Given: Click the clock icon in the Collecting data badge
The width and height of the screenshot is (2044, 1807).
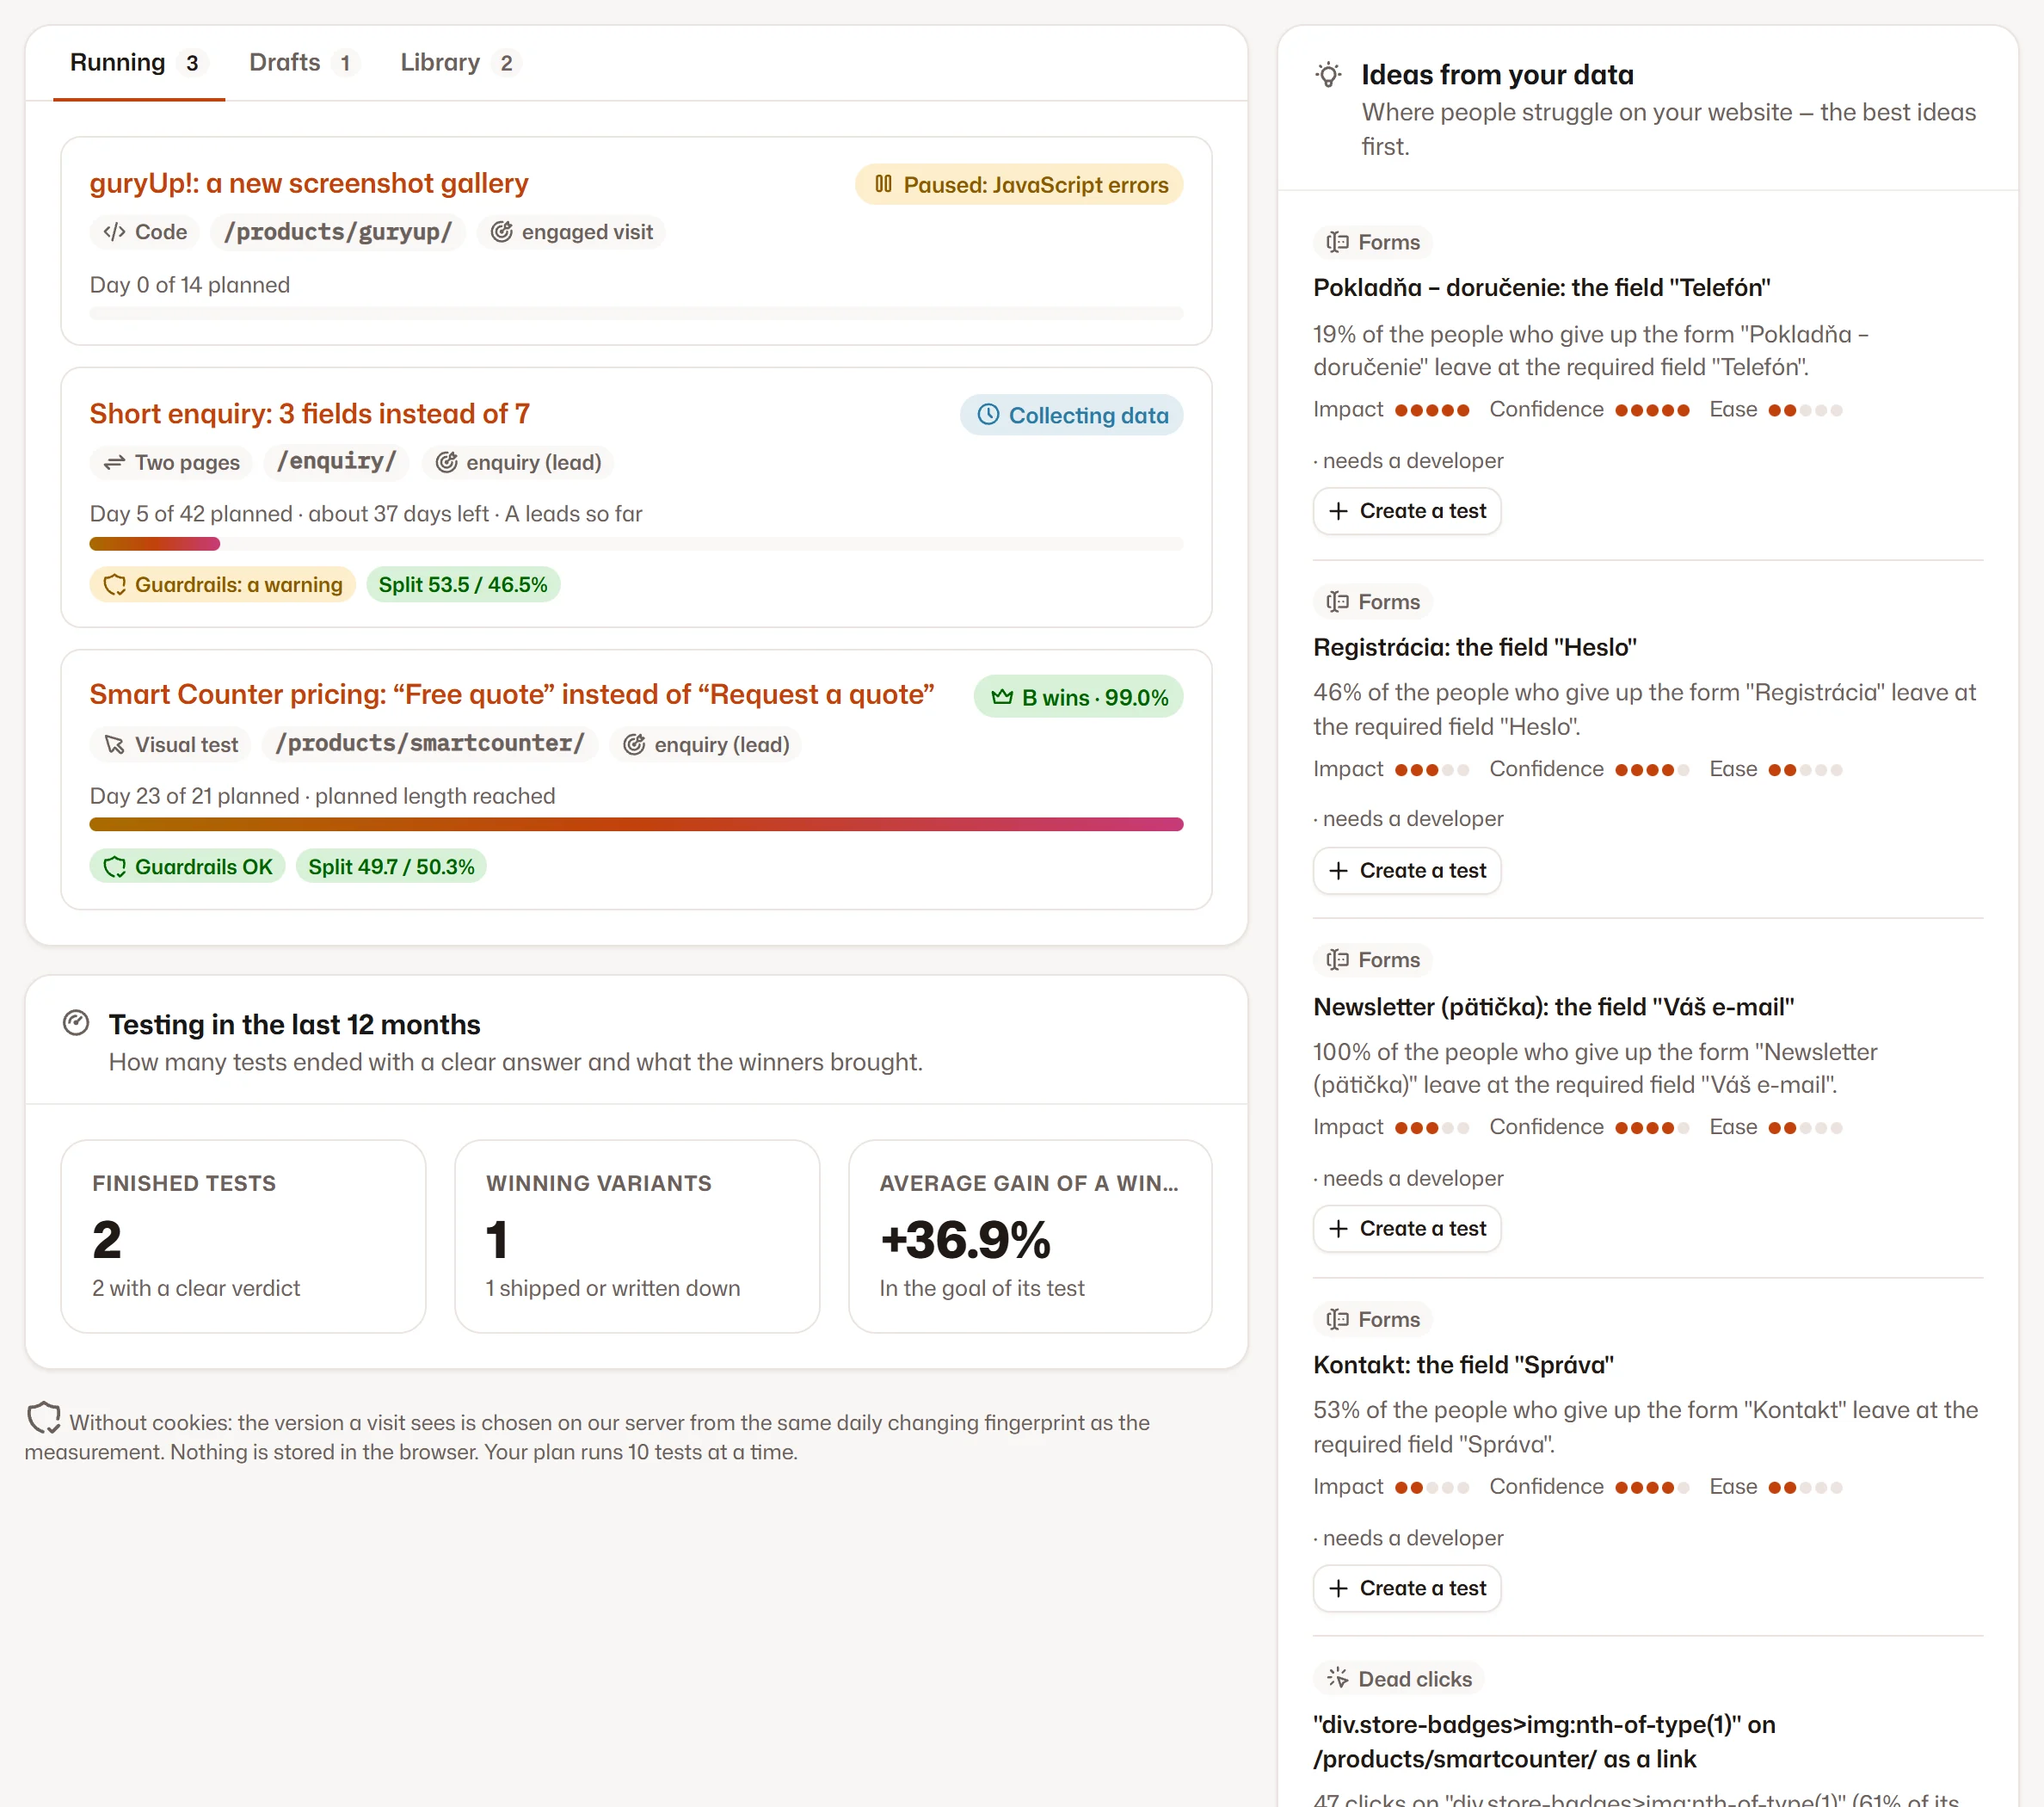Looking at the screenshot, I should tap(988, 414).
